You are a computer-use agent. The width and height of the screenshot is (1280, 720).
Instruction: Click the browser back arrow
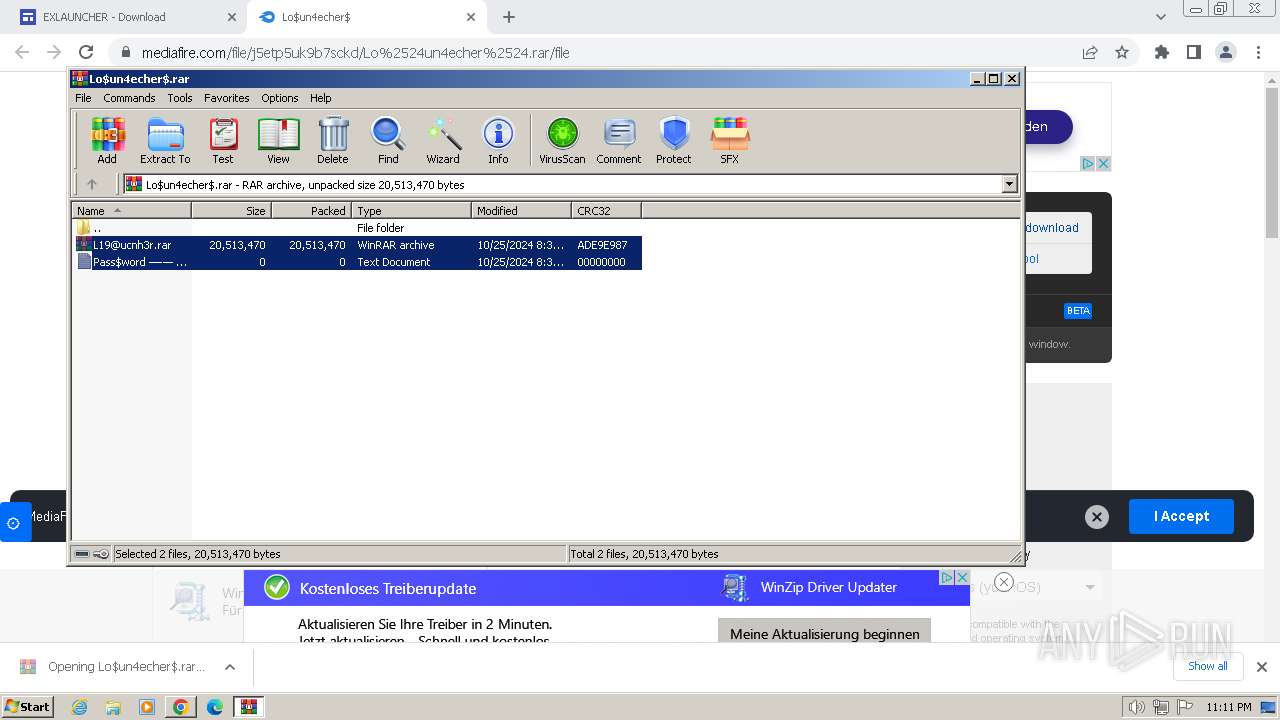click(x=22, y=52)
